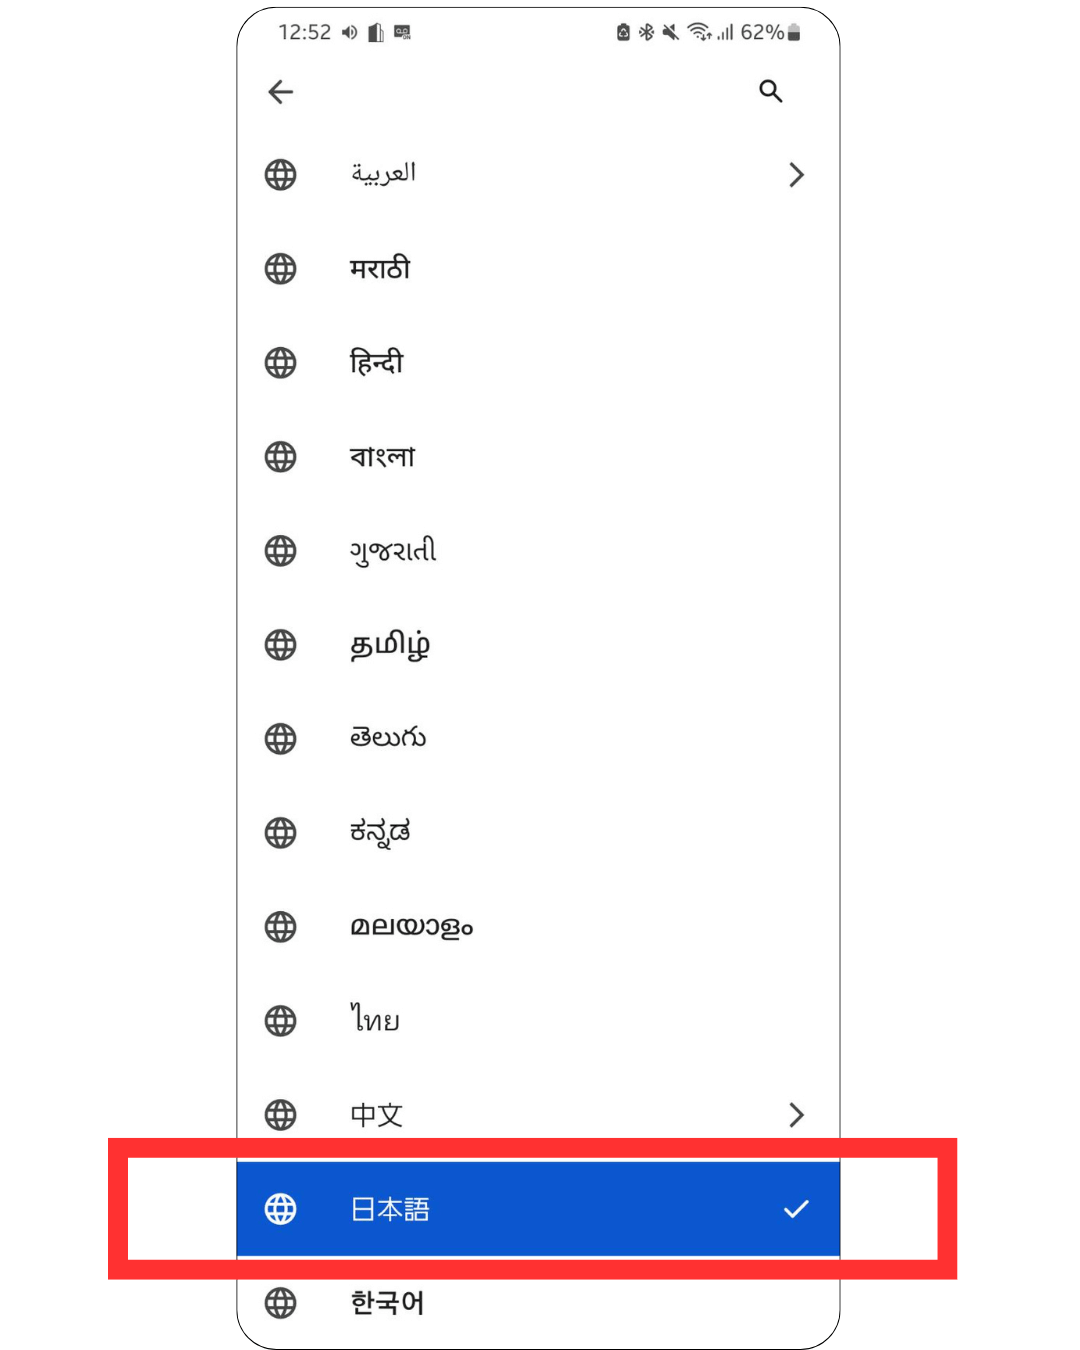Tap the globe icon beside 日本語
The width and height of the screenshot is (1080, 1350).
click(x=281, y=1209)
